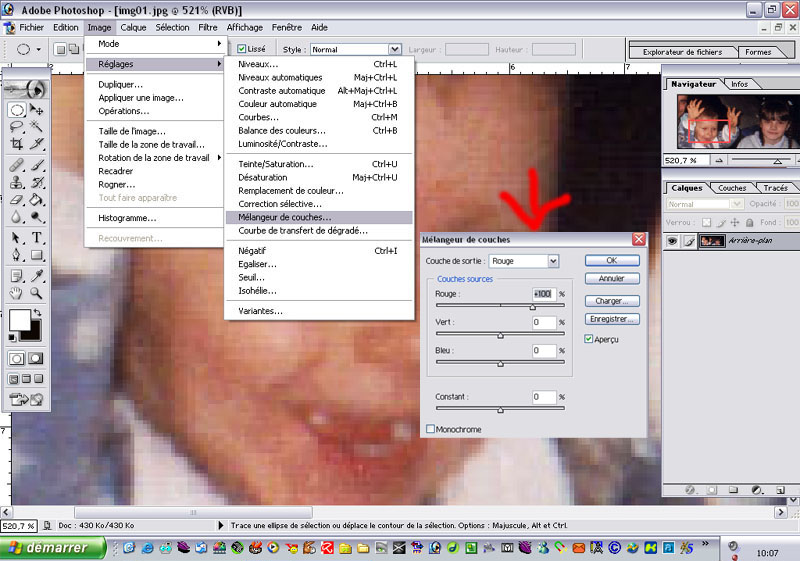Viewport: 800px width, 561px height.
Task: Switch to Quick Mask mode
Action: coord(36,359)
